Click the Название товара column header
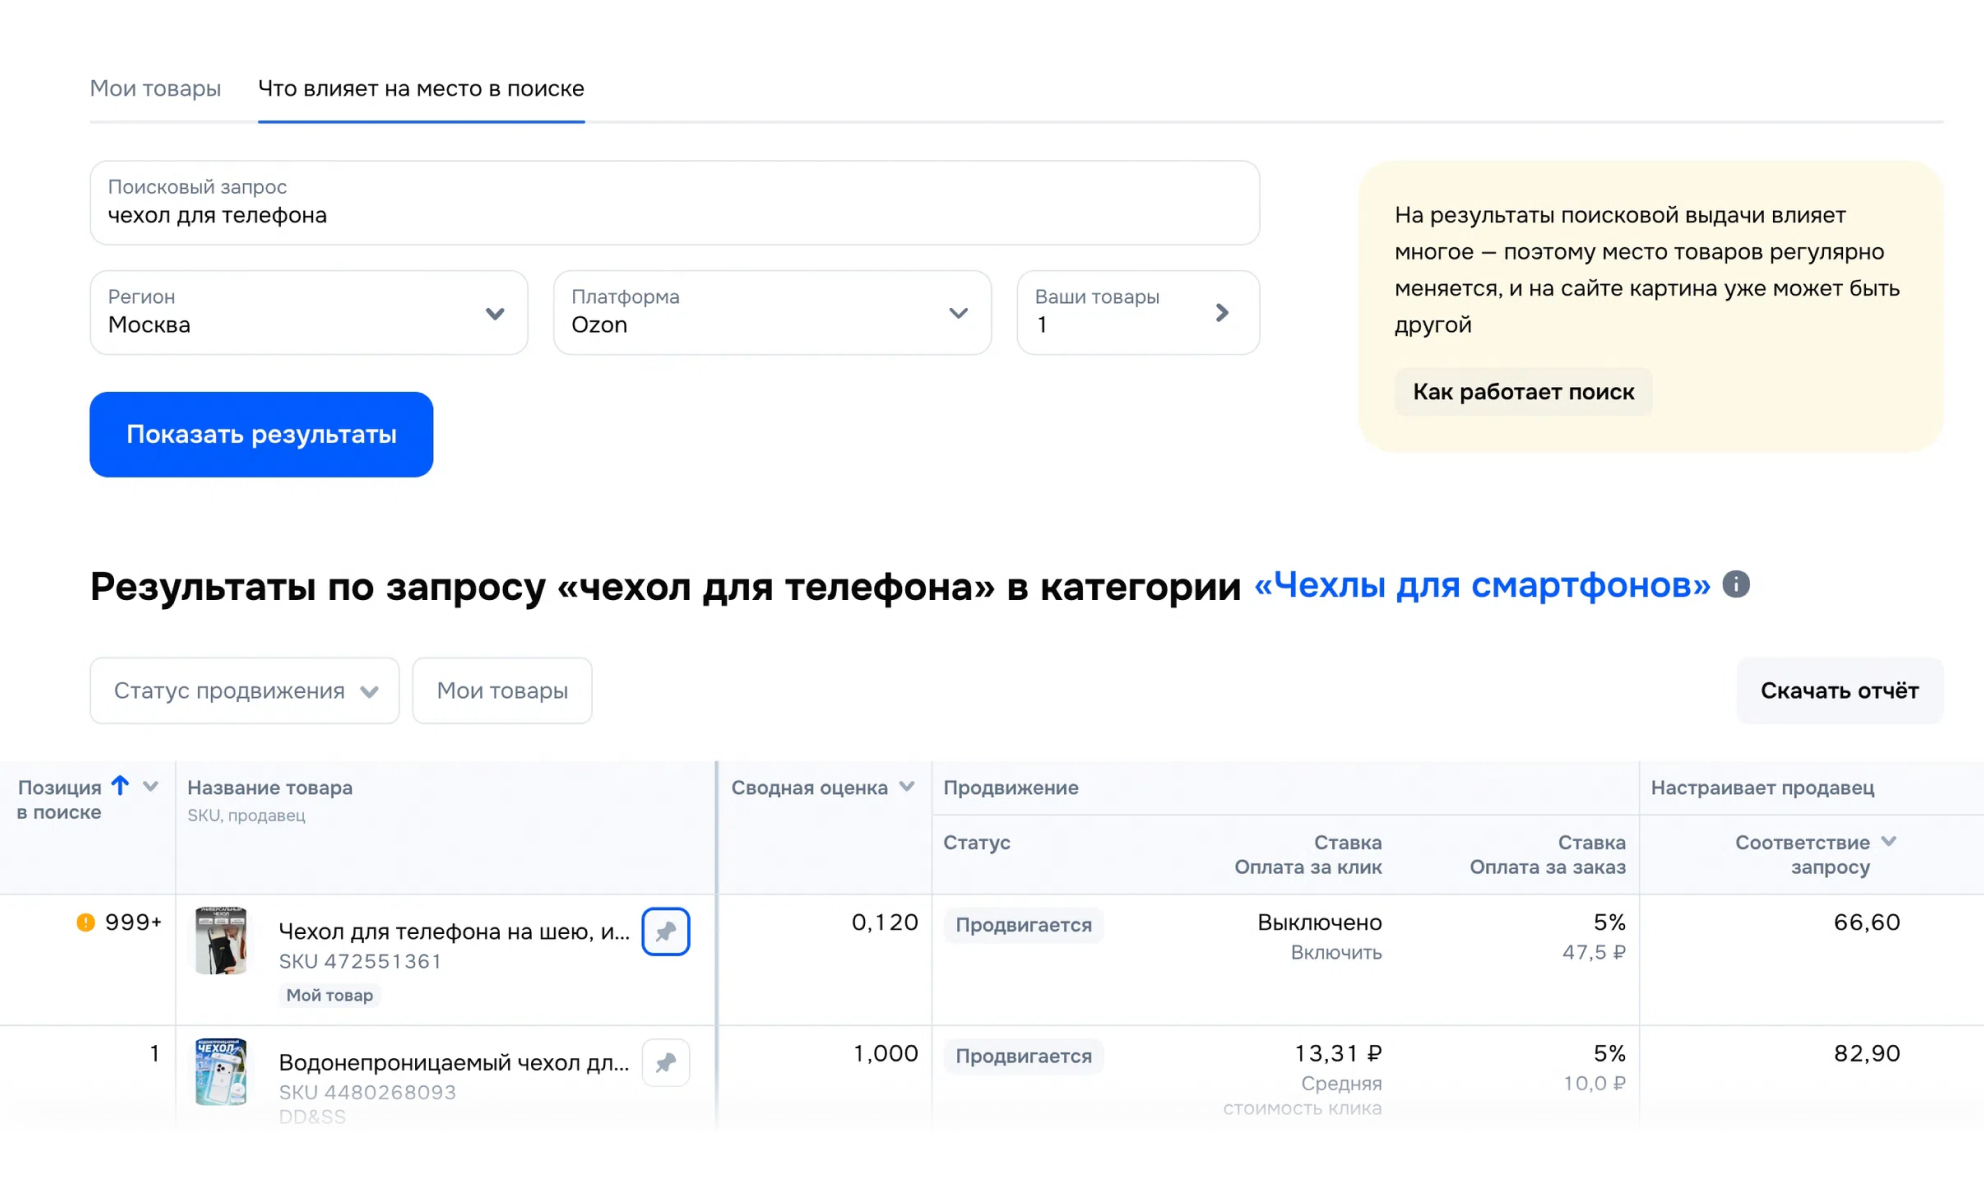This screenshot has height=1200, width=1984. click(x=270, y=787)
